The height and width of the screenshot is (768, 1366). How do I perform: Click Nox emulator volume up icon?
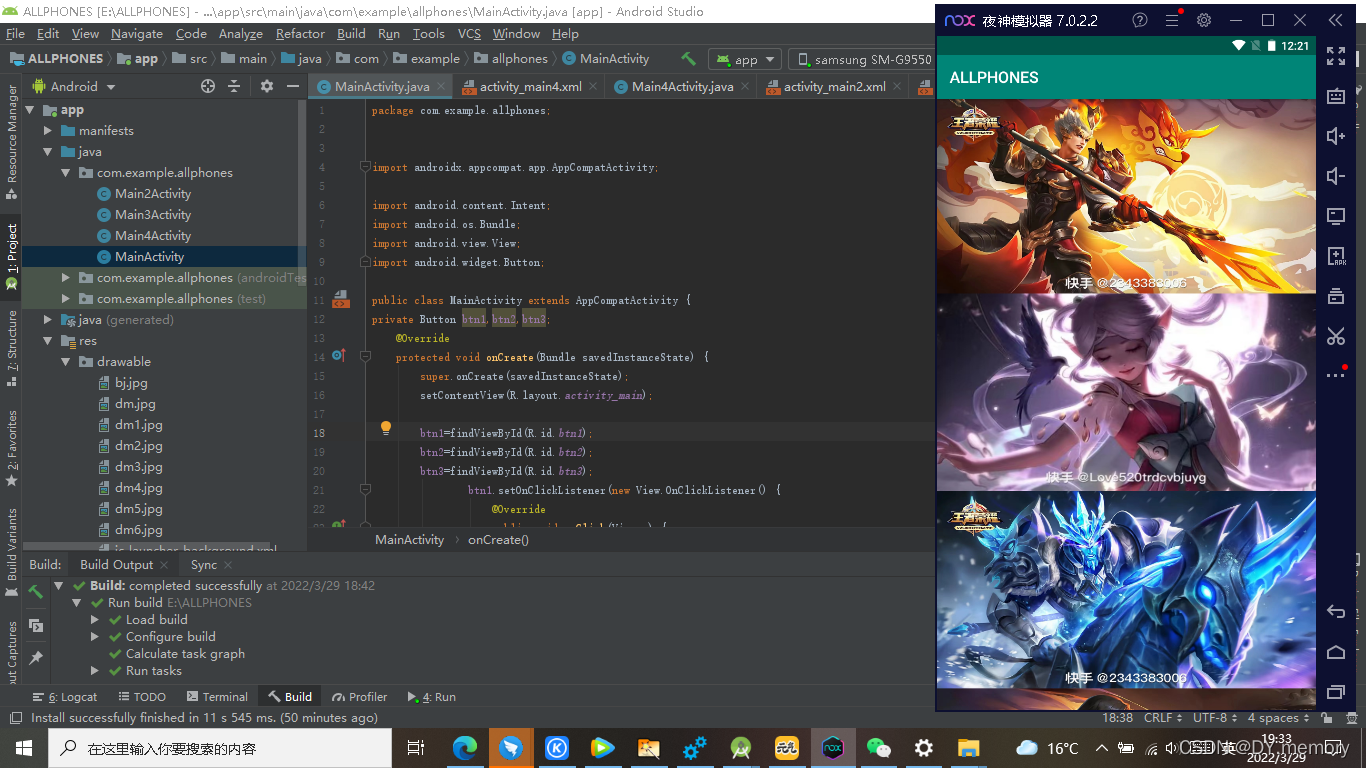coord(1335,136)
